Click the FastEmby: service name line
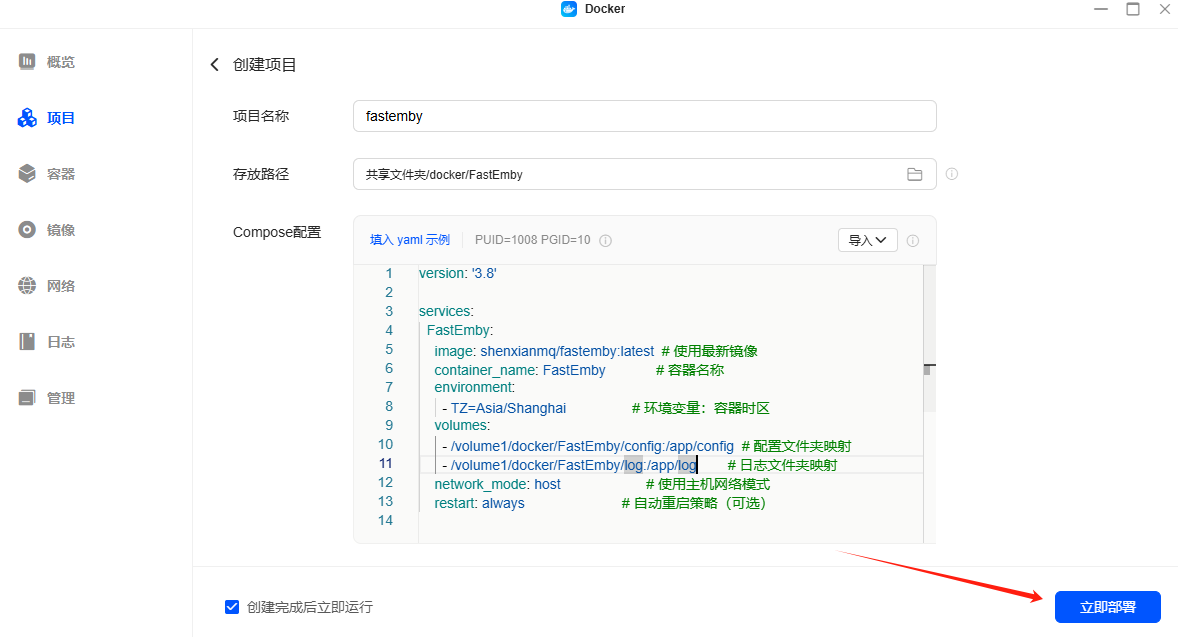The image size is (1178, 637). pos(460,330)
